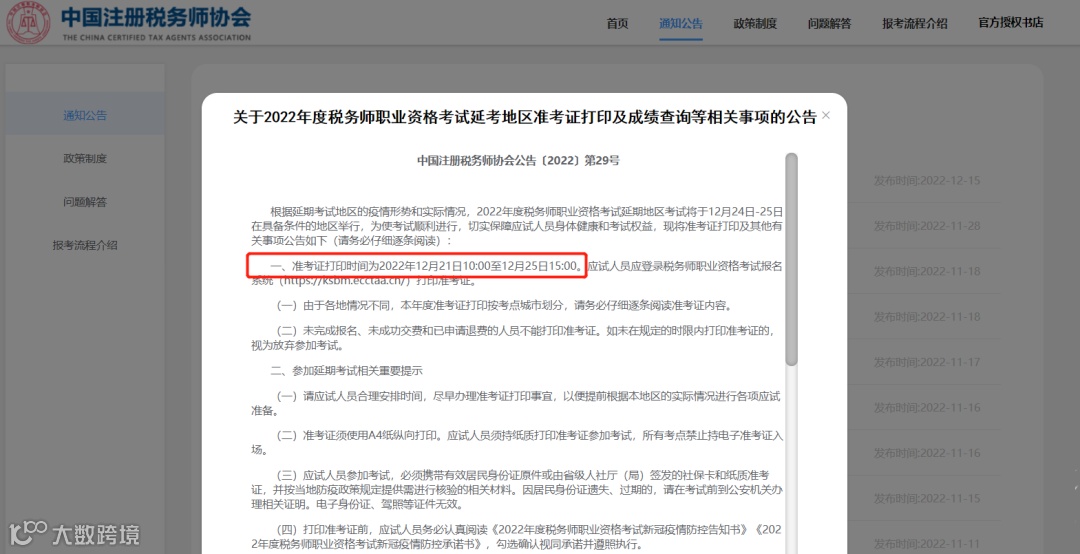Select 问题解答 in left sidebar

click(85, 202)
